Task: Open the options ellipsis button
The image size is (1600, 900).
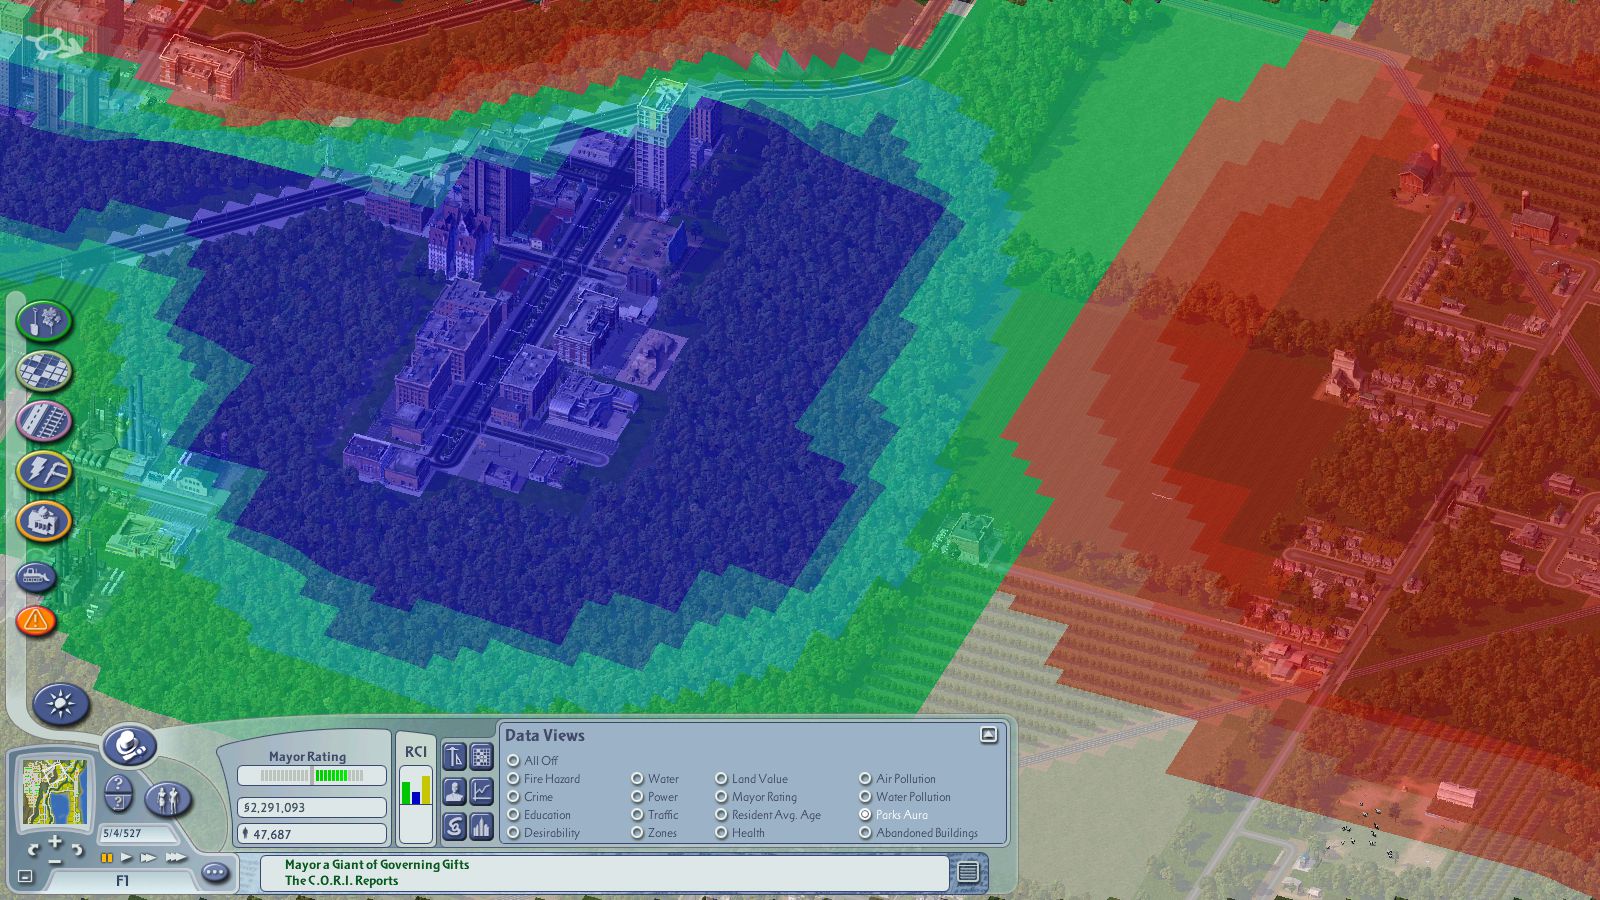Action: (x=215, y=873)
